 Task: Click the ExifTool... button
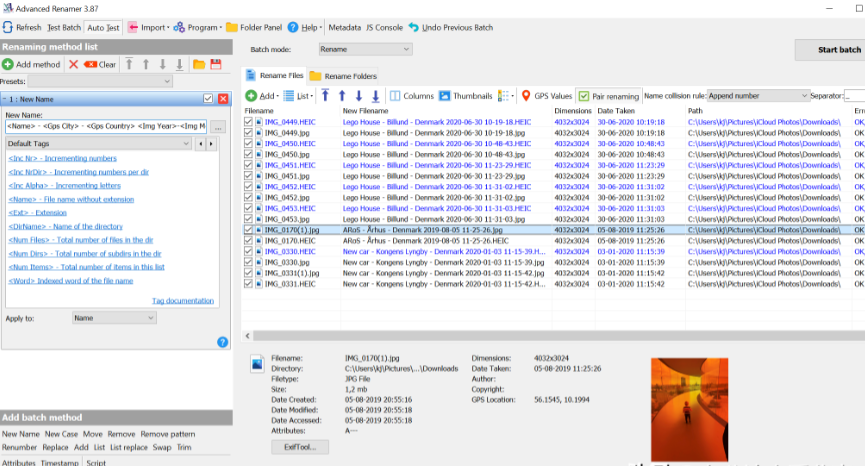[300, 447]
